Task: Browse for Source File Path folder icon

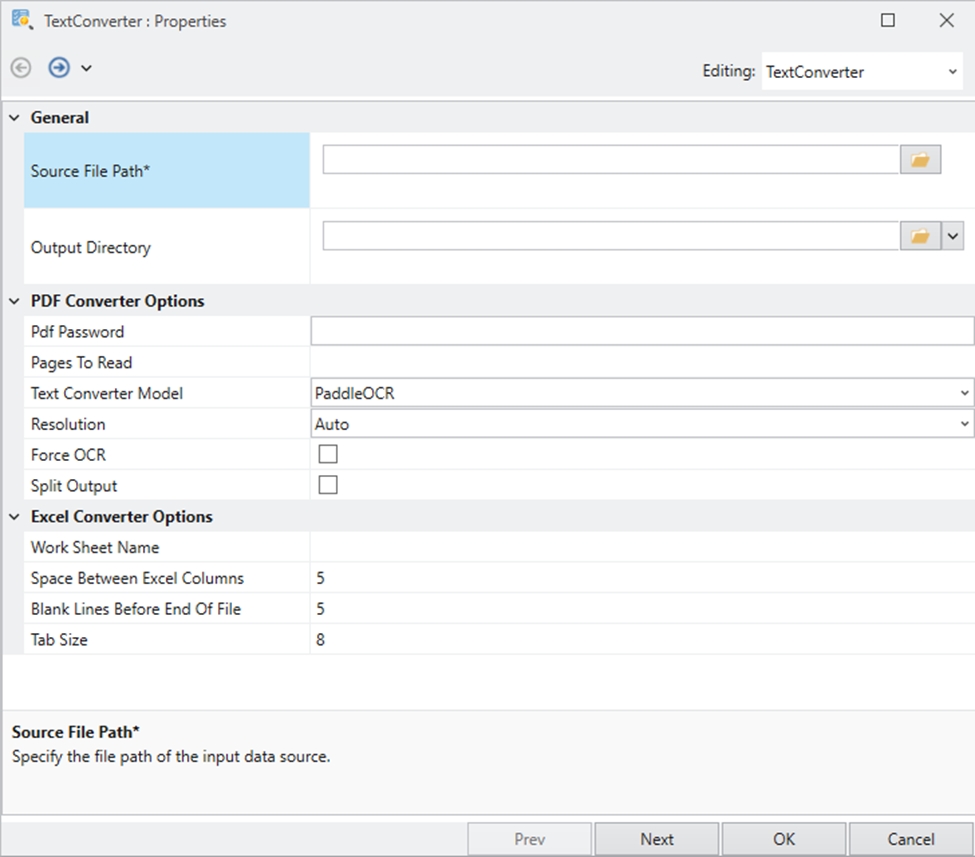Action: point(920,160)
